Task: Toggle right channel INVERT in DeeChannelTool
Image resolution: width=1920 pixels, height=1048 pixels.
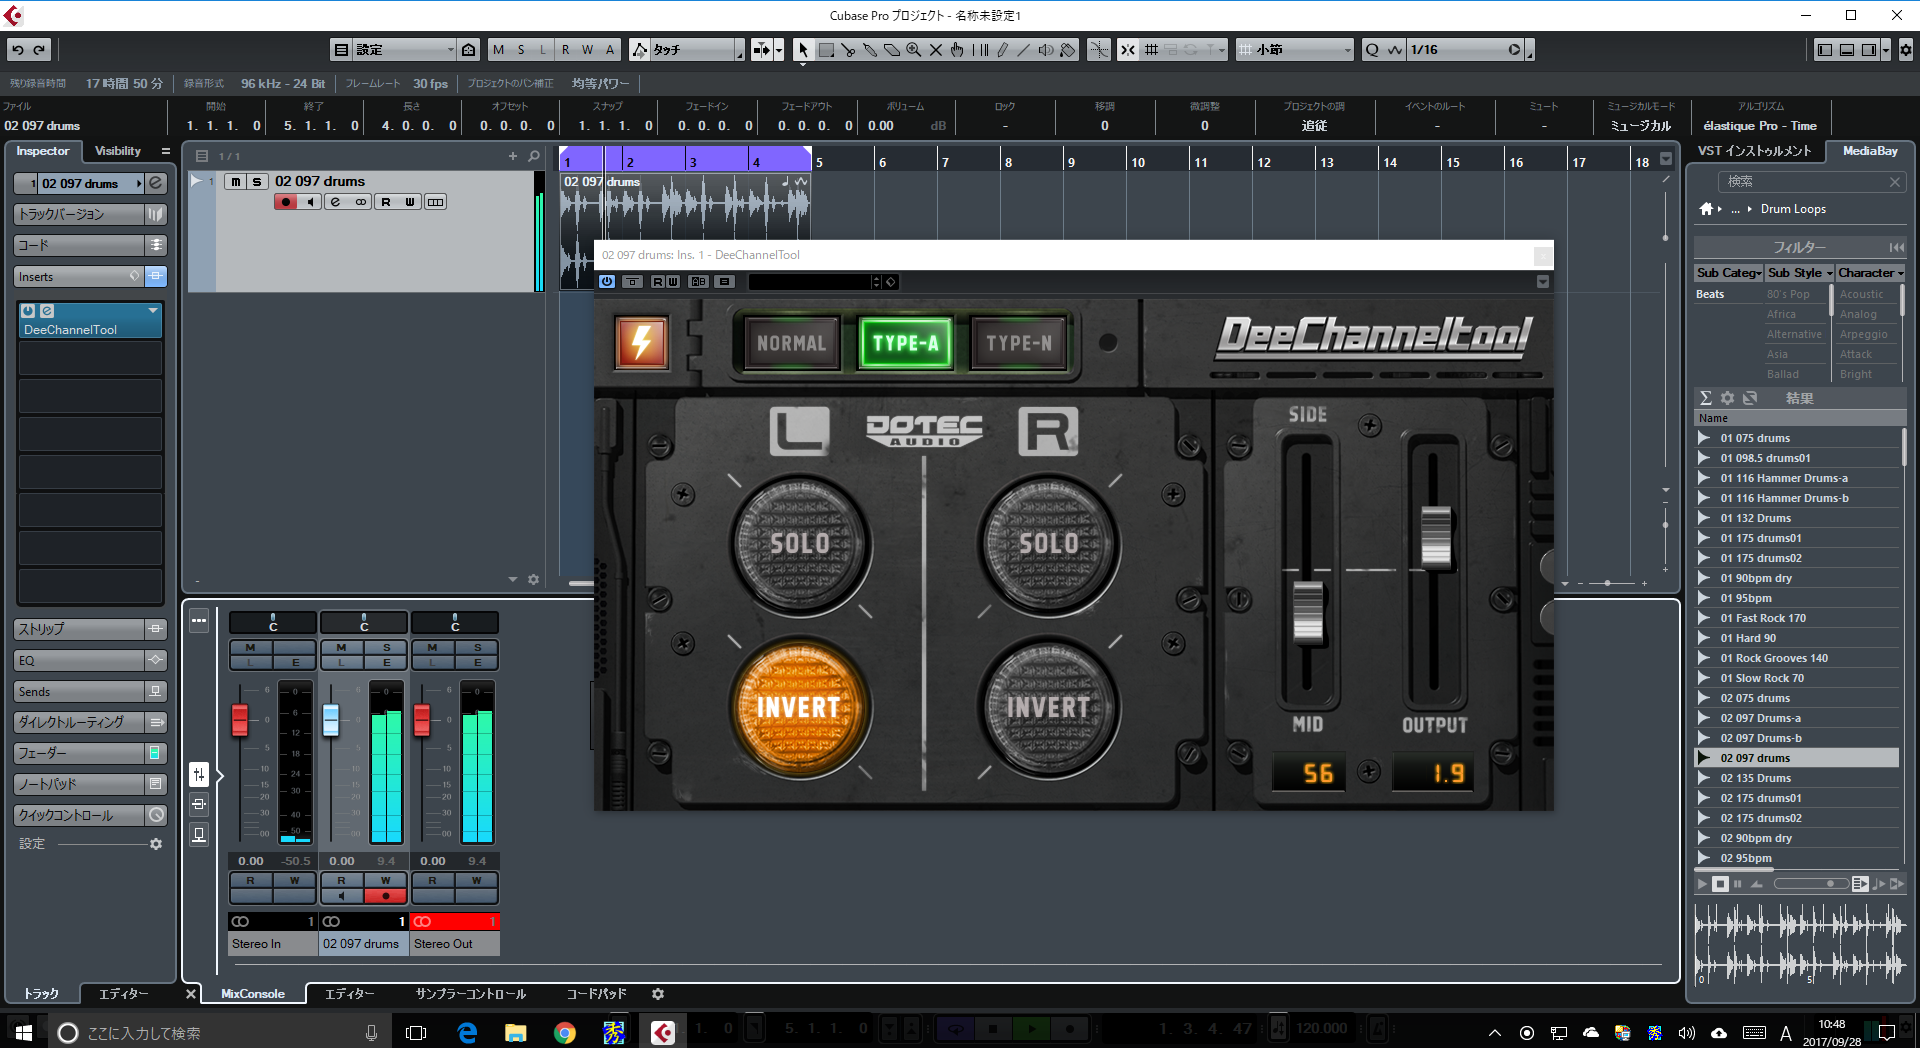Action: [1048, 707]
